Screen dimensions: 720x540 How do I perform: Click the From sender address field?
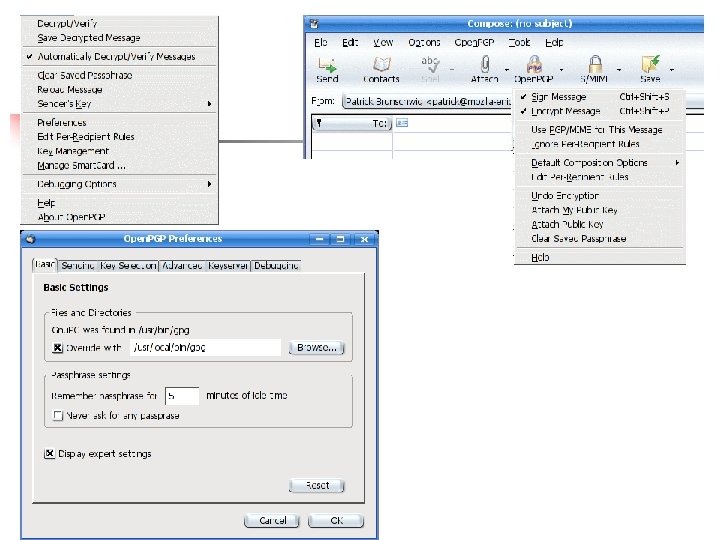(x=427, y=101)
